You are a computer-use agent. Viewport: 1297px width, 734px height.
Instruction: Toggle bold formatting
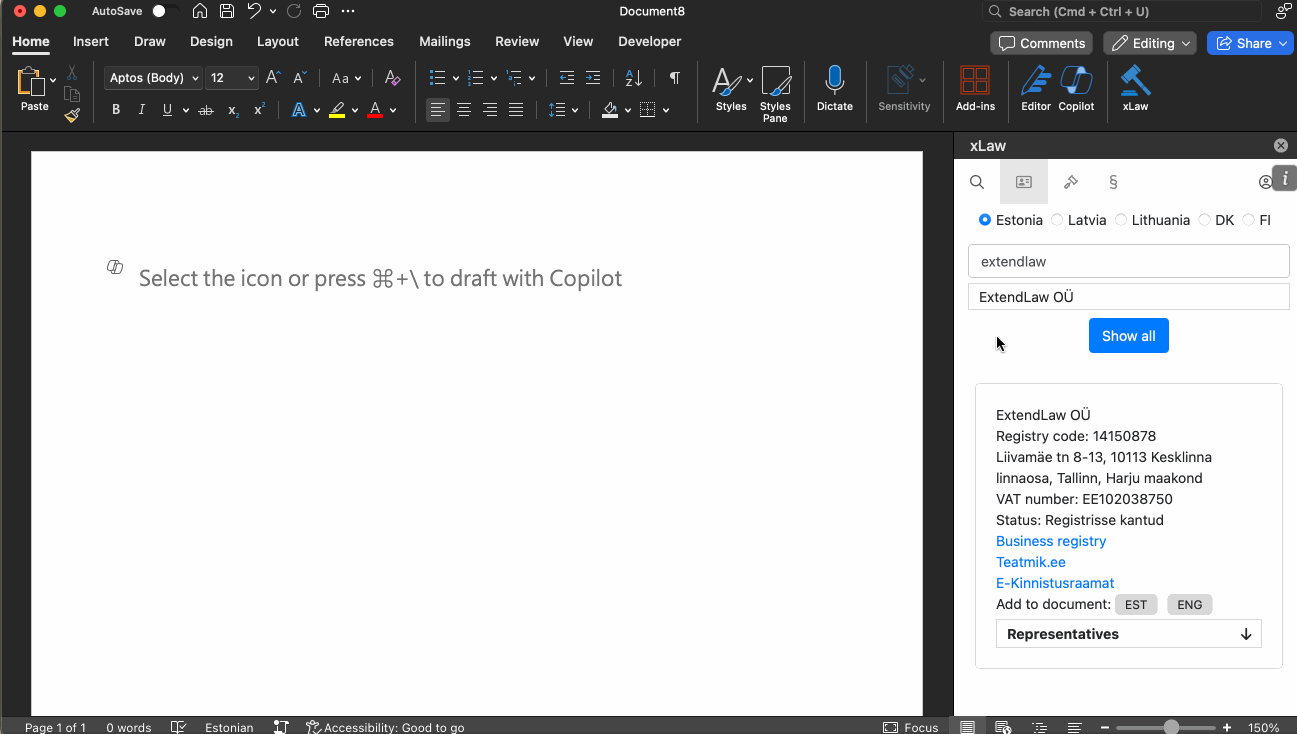pos(116,110)
